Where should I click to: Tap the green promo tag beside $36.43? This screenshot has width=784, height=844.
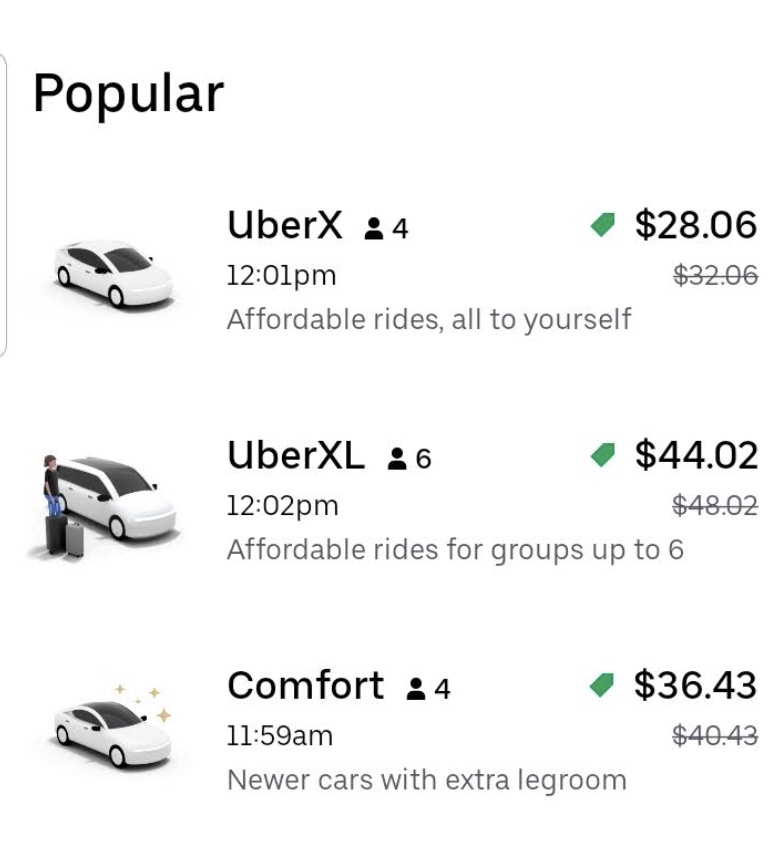pos(603,686)
